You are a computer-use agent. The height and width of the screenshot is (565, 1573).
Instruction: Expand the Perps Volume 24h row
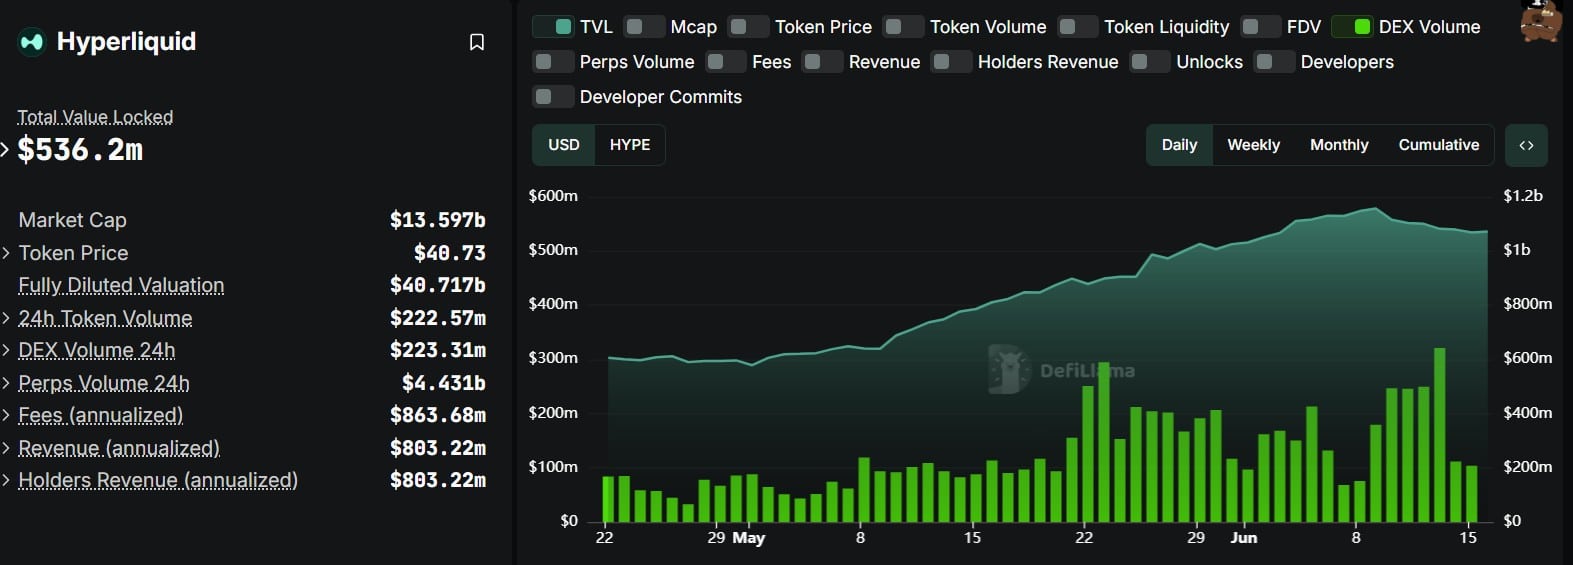244,383
